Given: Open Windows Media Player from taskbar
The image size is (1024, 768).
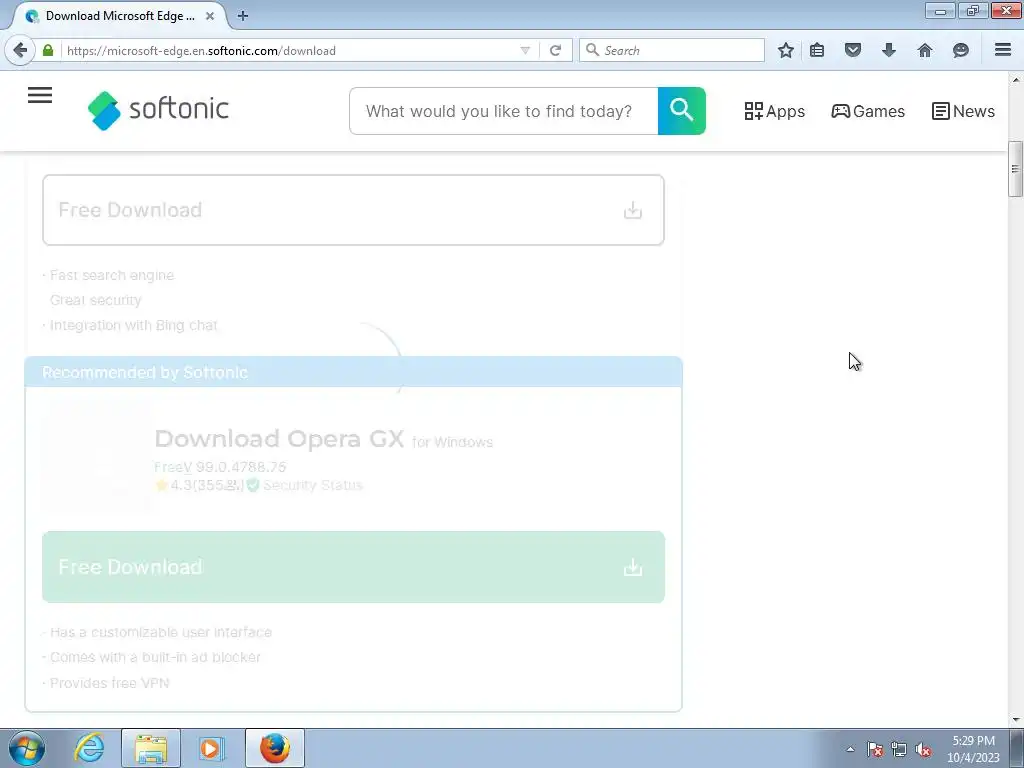Looking at the screenshot, I should (210, 748).
